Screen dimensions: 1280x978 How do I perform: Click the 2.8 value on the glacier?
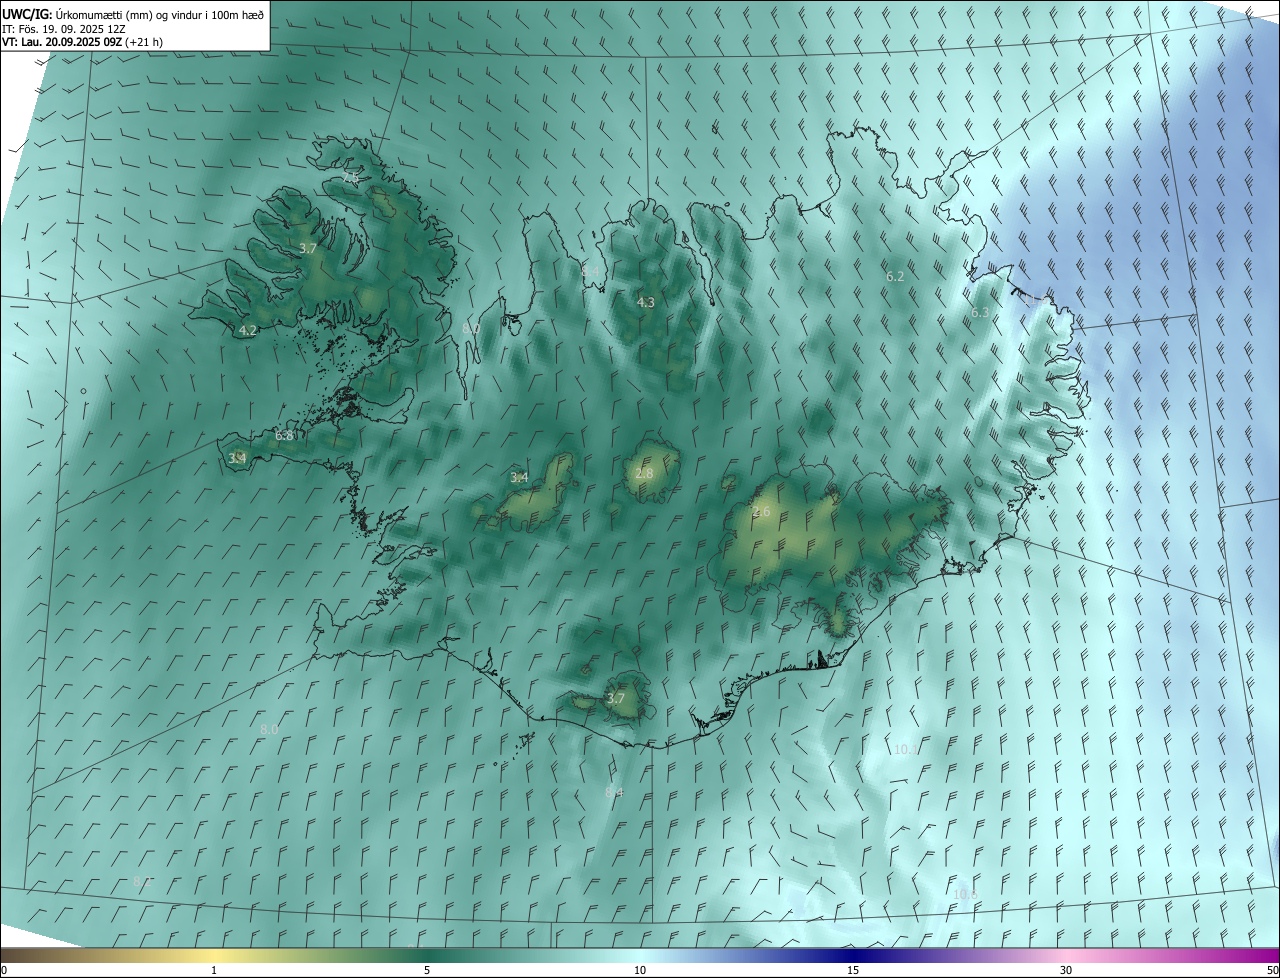point(644,473)
